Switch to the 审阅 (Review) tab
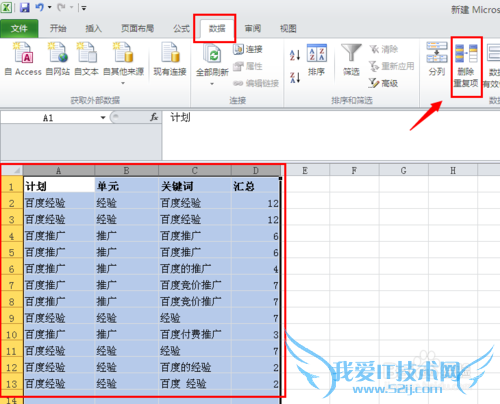This screenshot has height=404, width=500. [253, 29]
